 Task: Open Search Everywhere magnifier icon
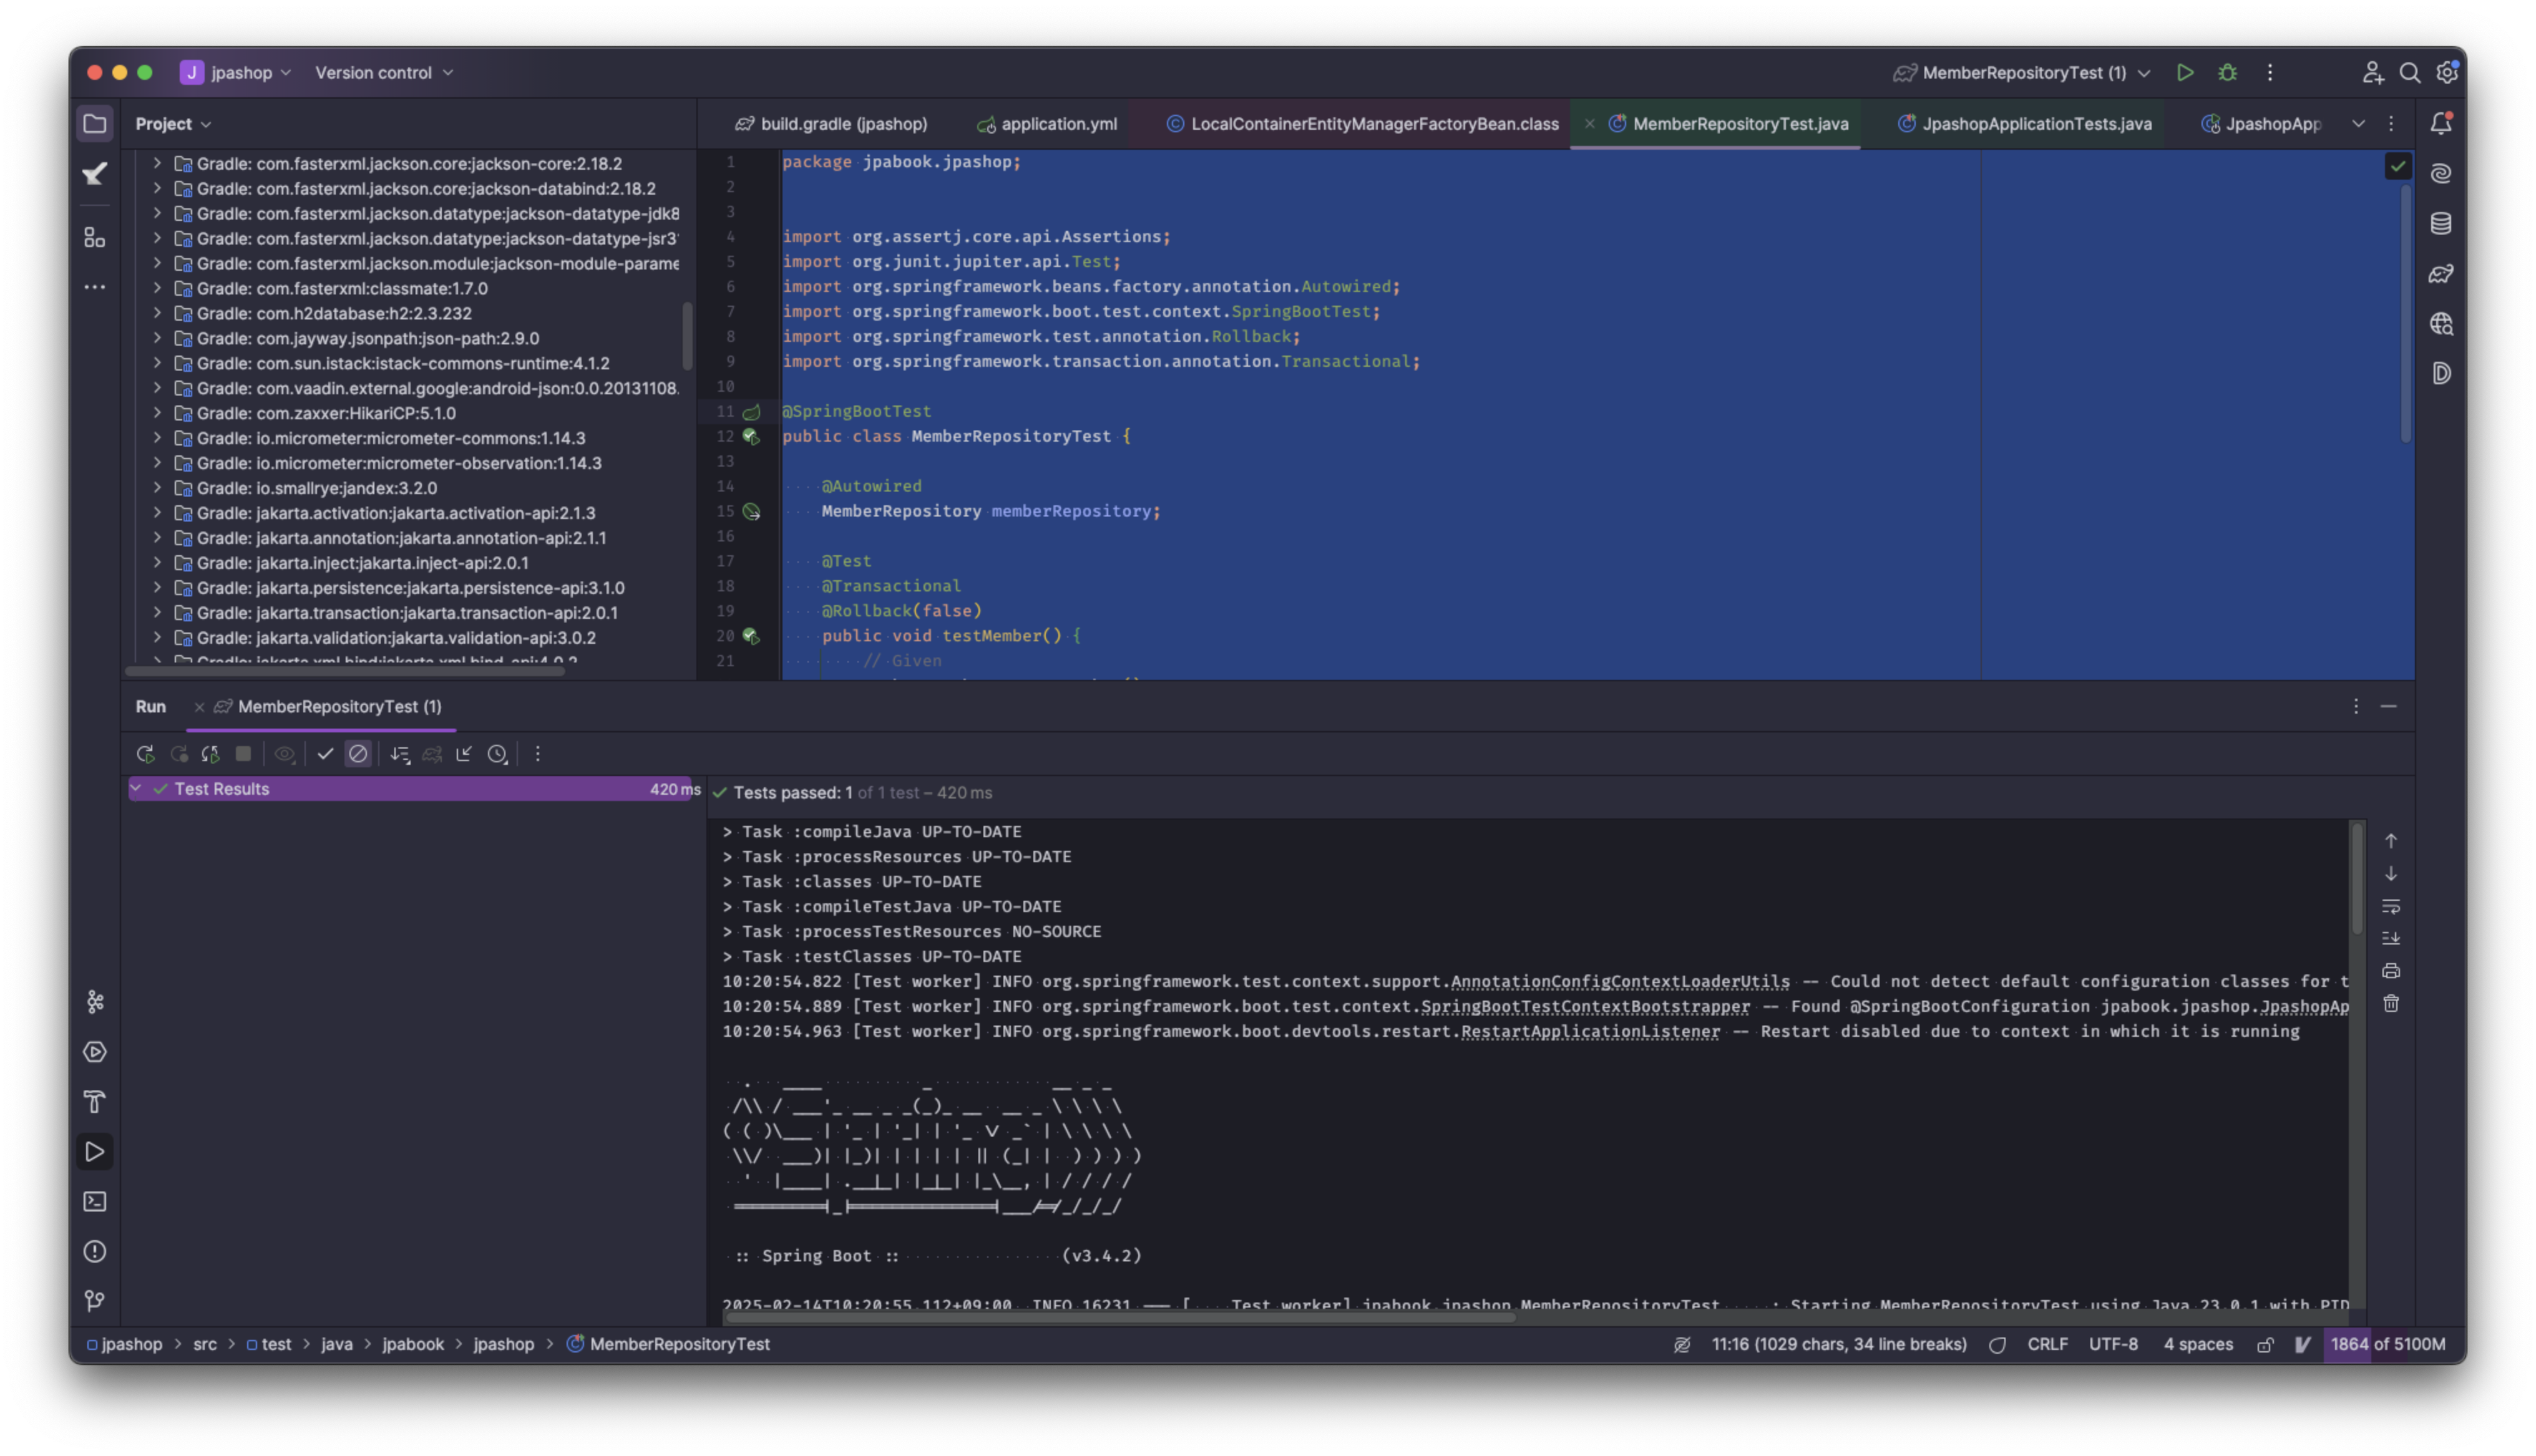click(2409, 73)
